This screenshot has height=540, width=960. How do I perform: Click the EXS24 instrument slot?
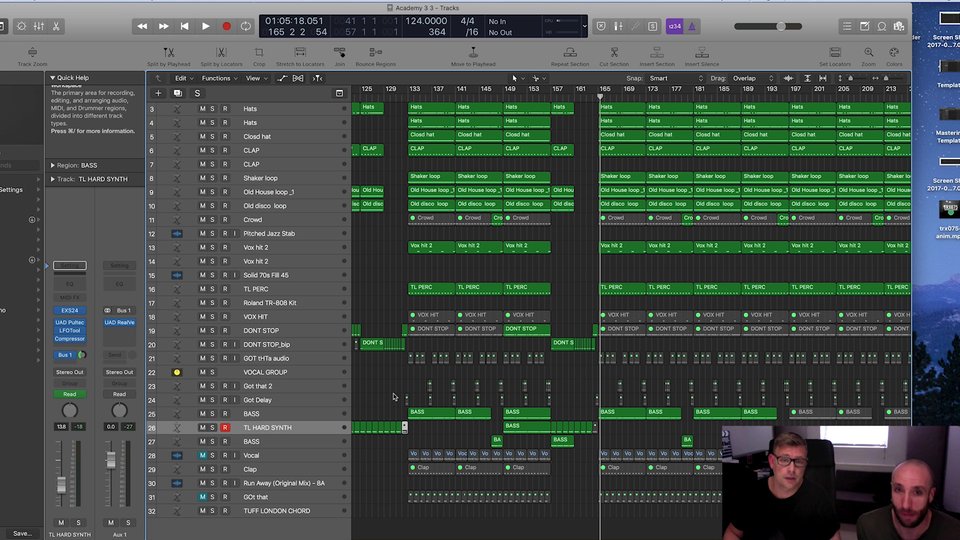pos(70,310)
